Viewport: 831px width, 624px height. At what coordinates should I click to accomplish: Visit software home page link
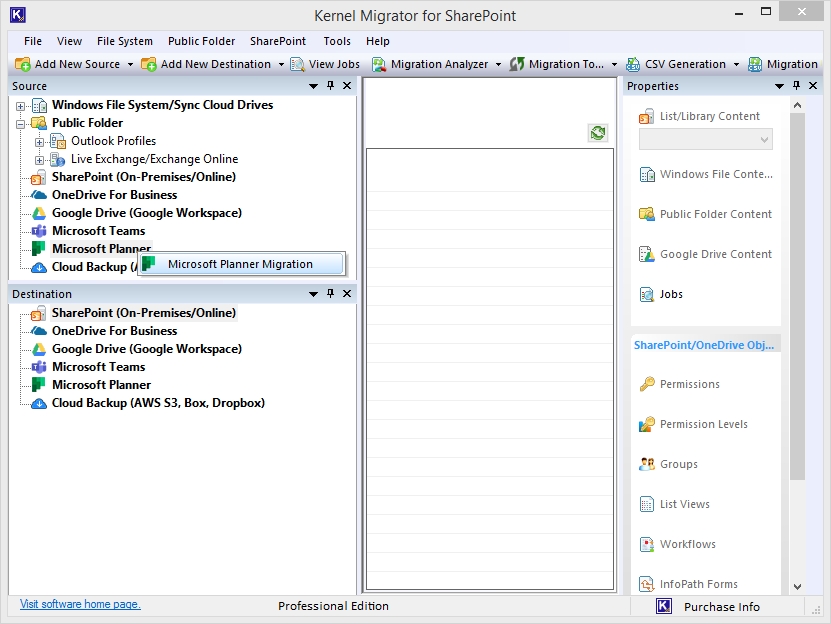[80, 604]
